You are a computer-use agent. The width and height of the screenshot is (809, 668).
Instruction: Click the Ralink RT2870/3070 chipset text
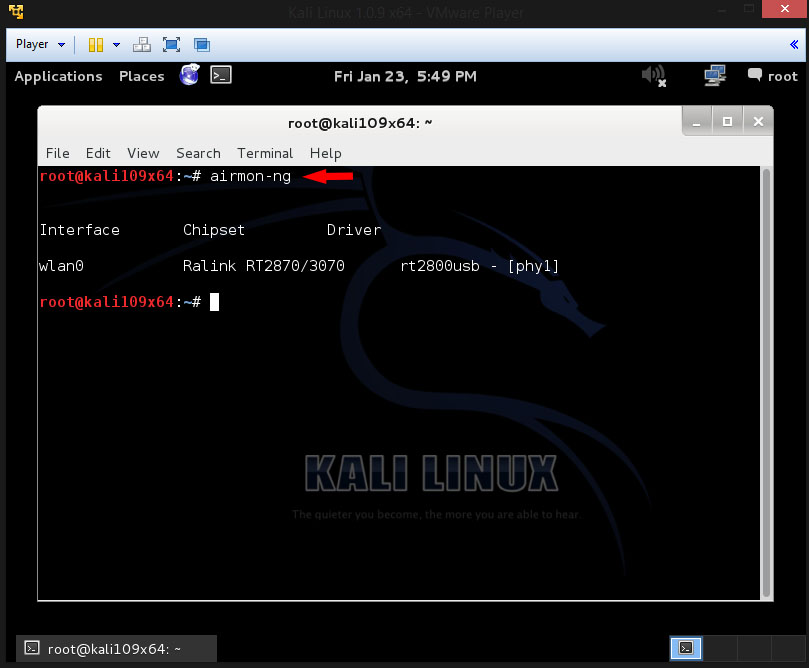[264, 266]
